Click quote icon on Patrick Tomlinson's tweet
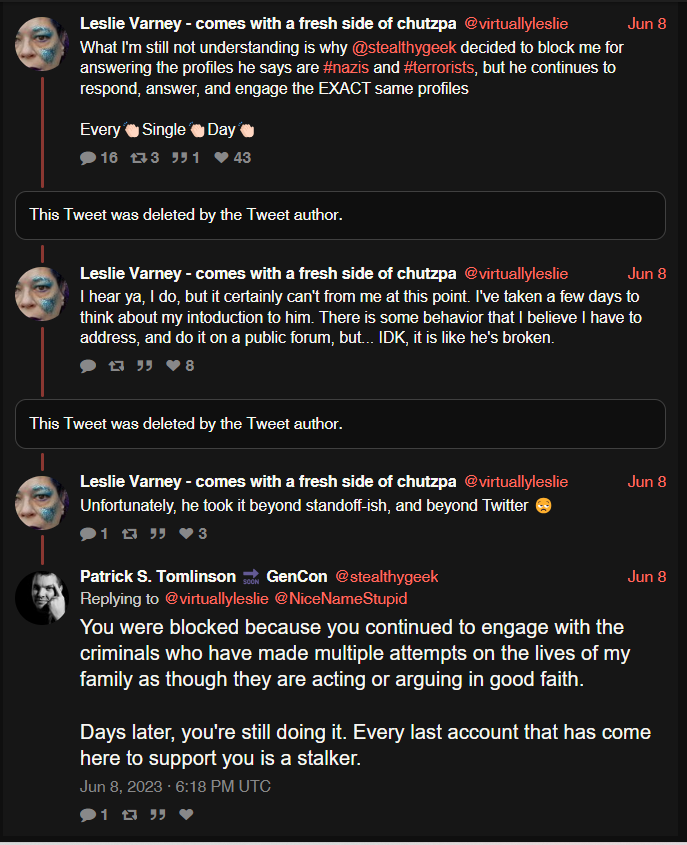This screenshot has height=845, width=687. [x=157, y=814]
